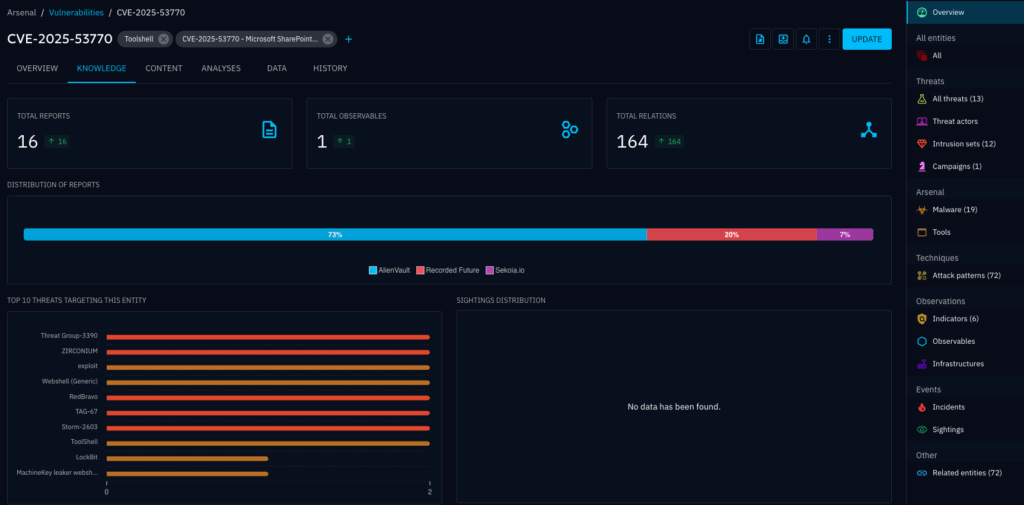Click the Threat Group-3390 chart bar
1024x505 pixels.
[x=268, y=337]
